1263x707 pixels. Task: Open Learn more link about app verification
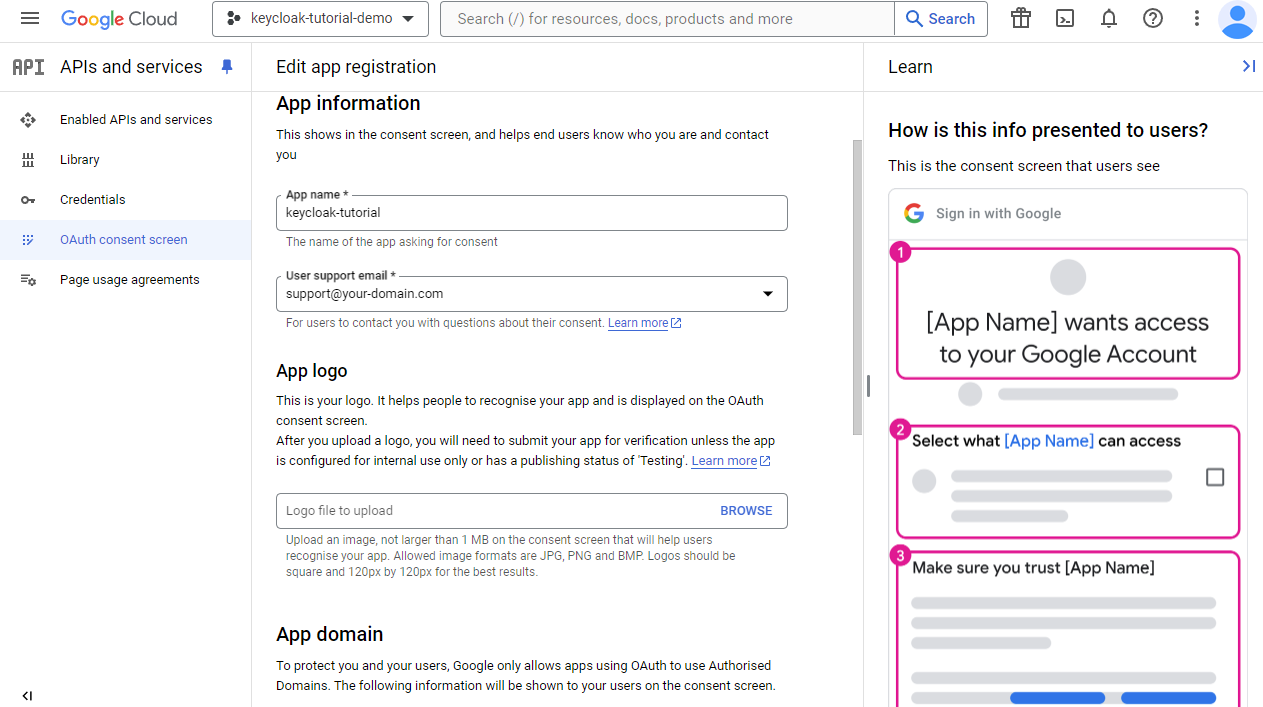point(731,461)
